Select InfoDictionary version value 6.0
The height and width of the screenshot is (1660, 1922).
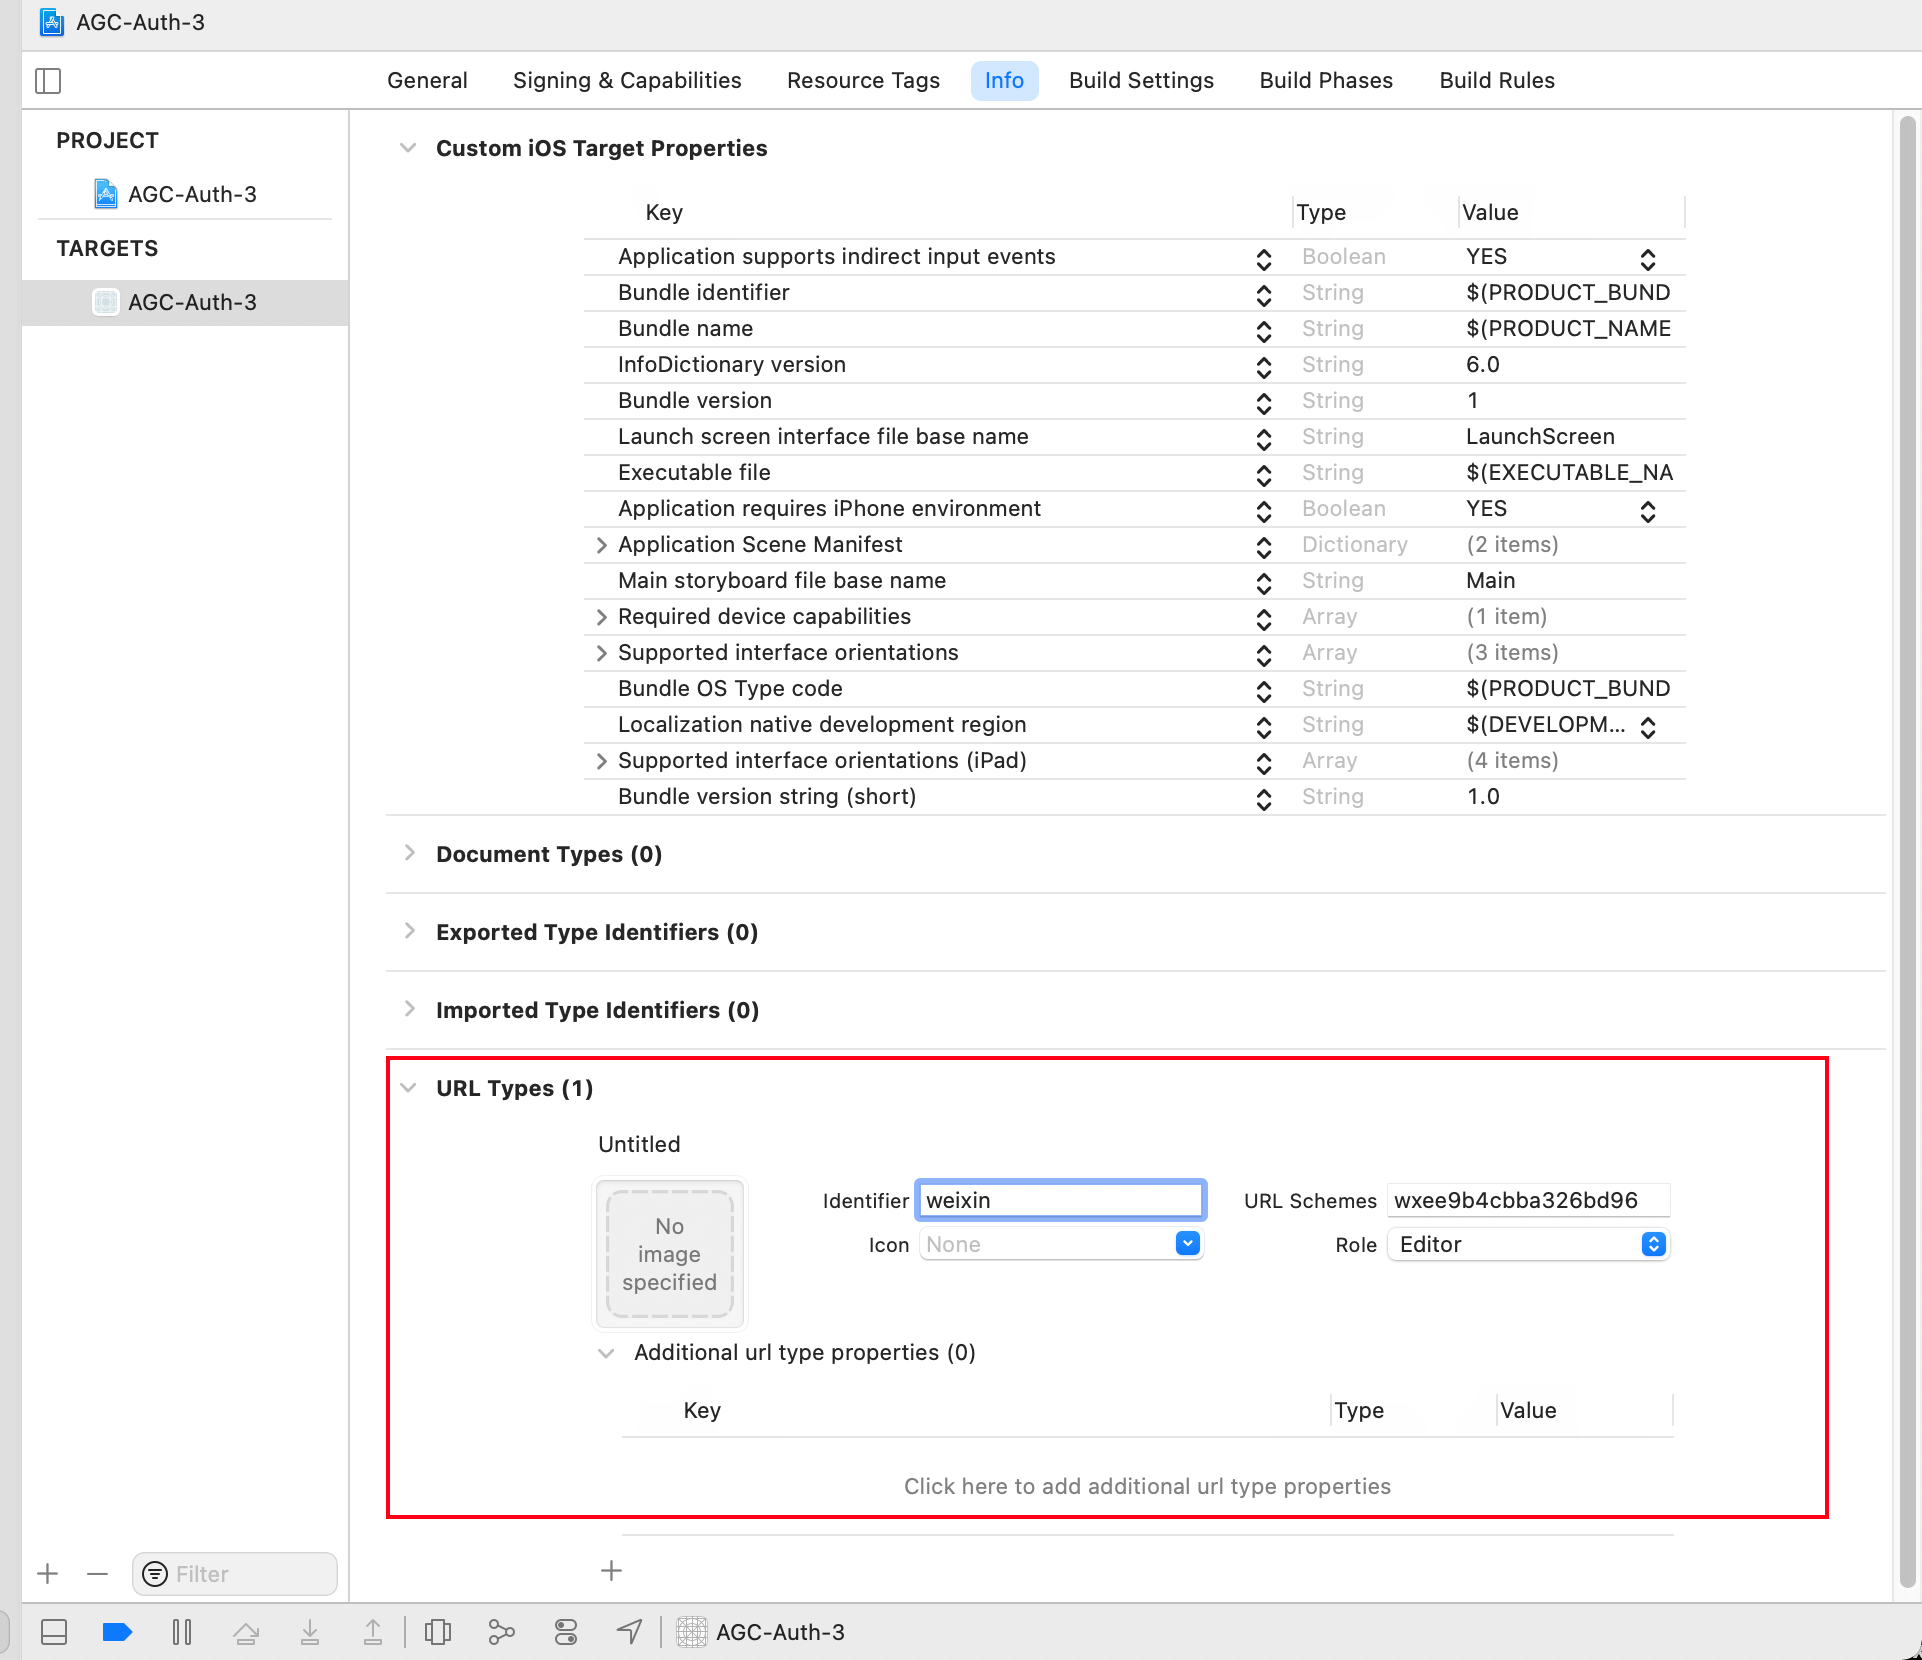(1482, 365)
